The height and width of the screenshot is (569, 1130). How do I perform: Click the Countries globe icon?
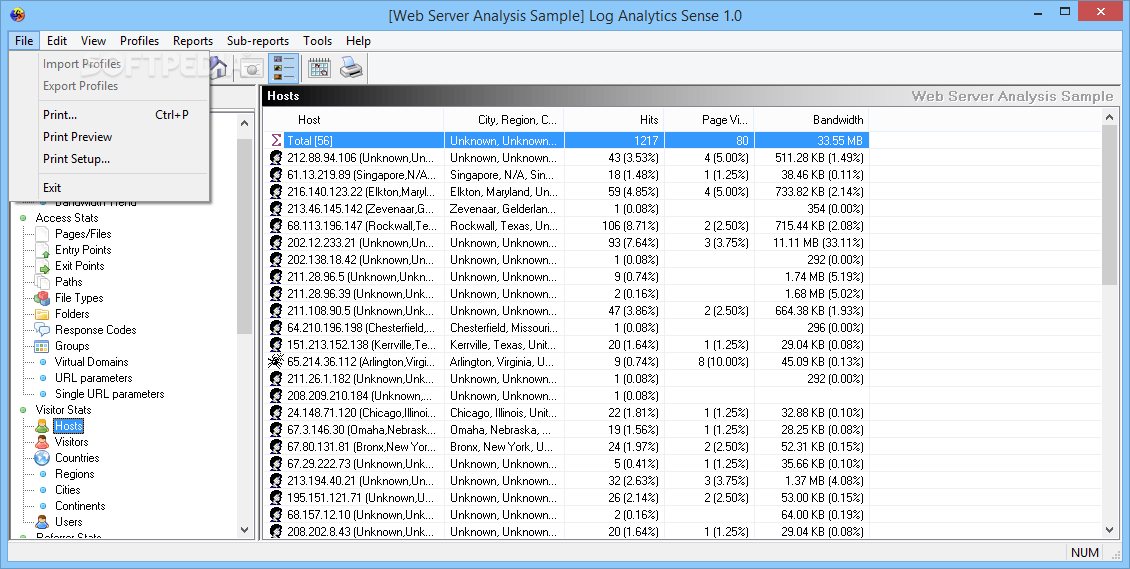pyautogui.click(x=43, y=458)
